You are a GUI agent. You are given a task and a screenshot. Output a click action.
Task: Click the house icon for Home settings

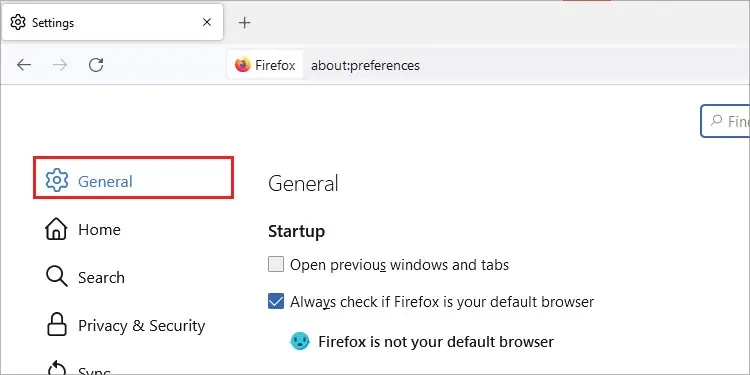(56, 229)
